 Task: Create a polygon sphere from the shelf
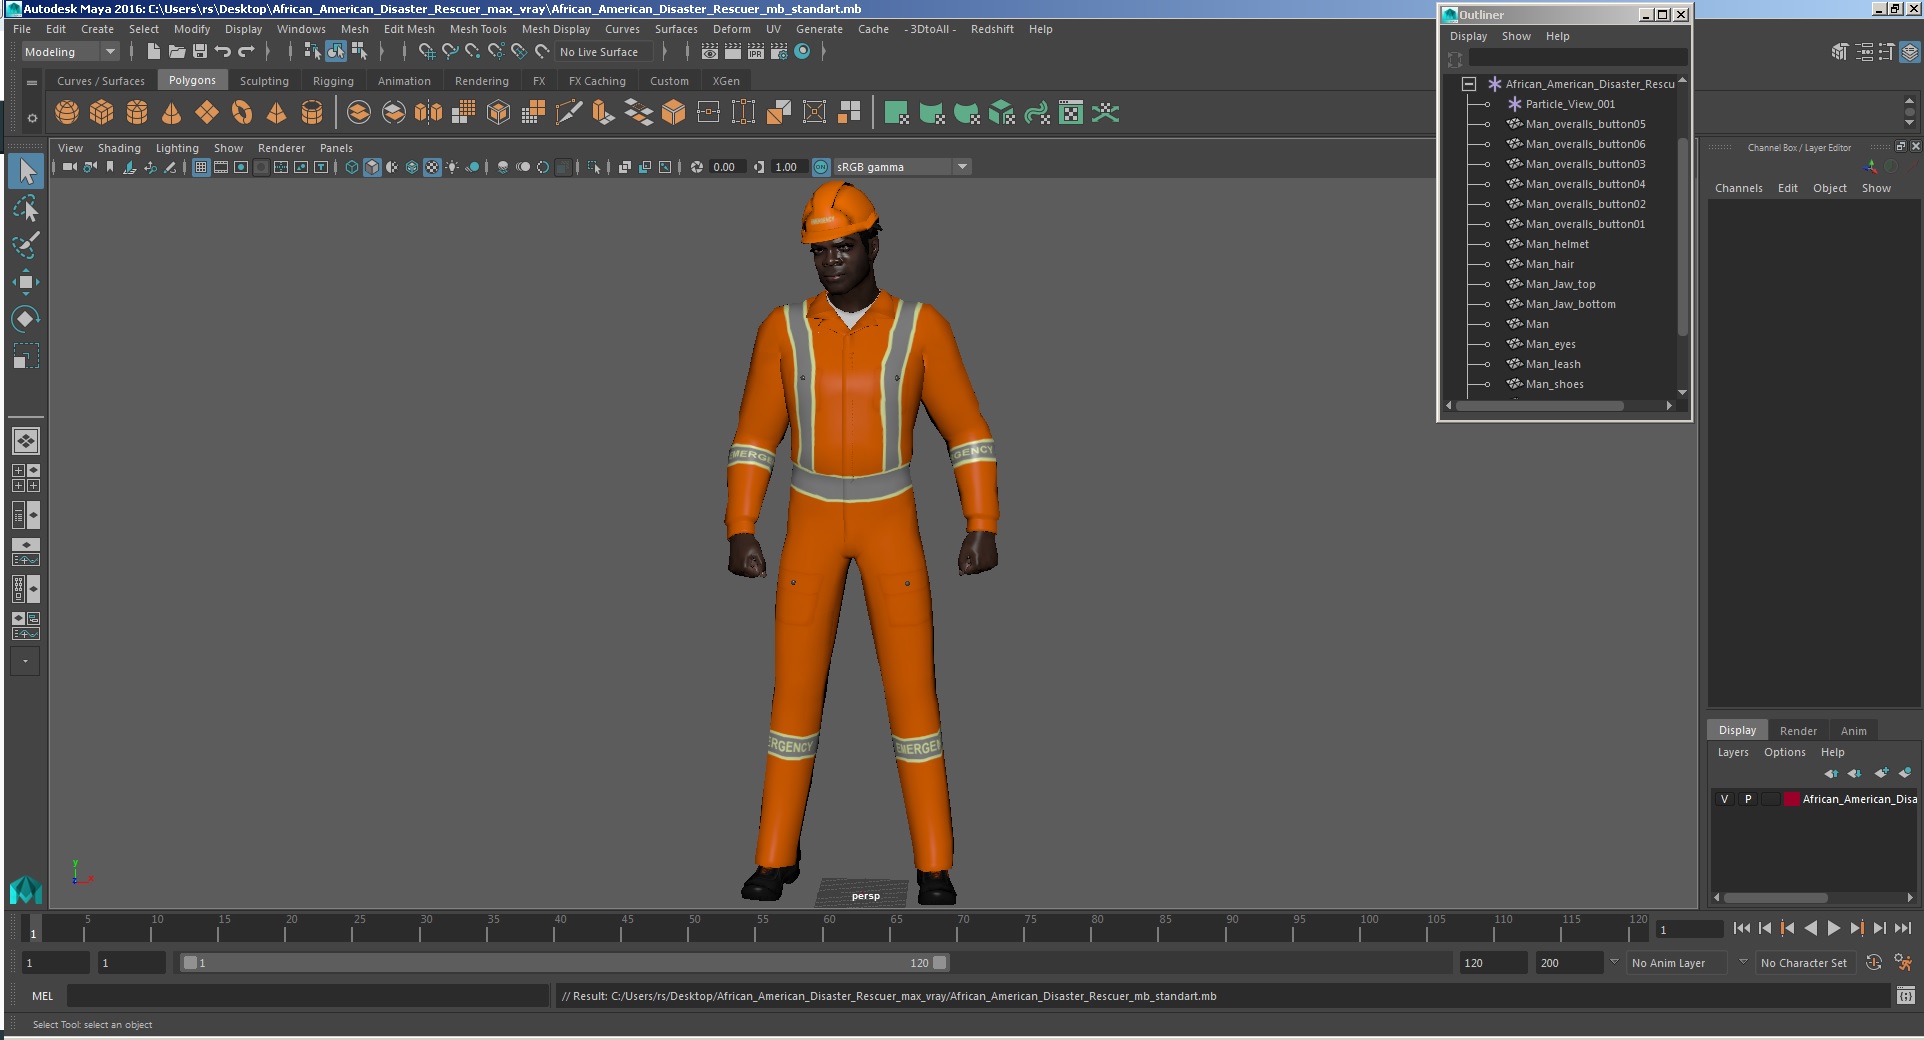click(x=67, y=113)
